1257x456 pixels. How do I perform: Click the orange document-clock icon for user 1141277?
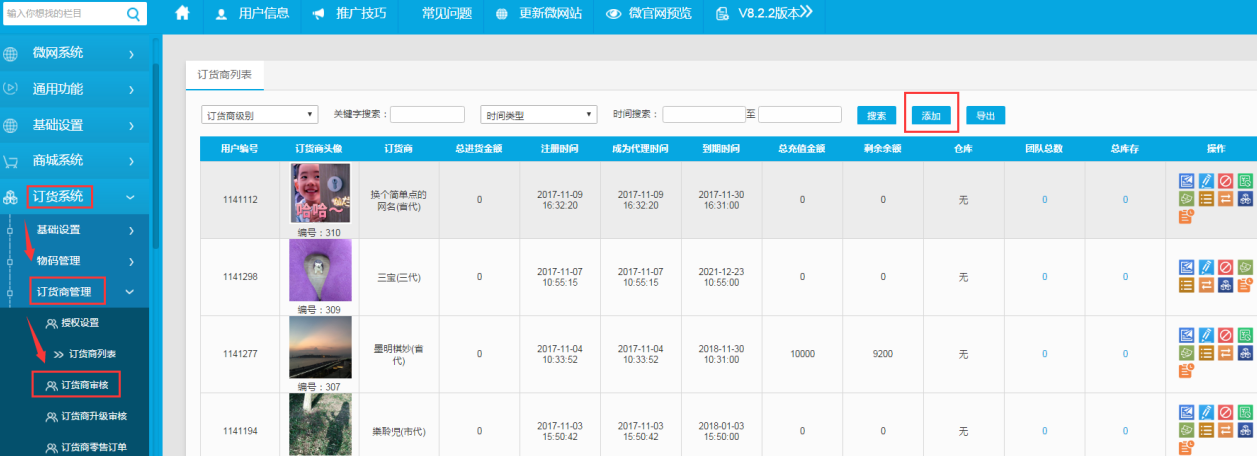pyautogui.click(x=1187, y=371)
